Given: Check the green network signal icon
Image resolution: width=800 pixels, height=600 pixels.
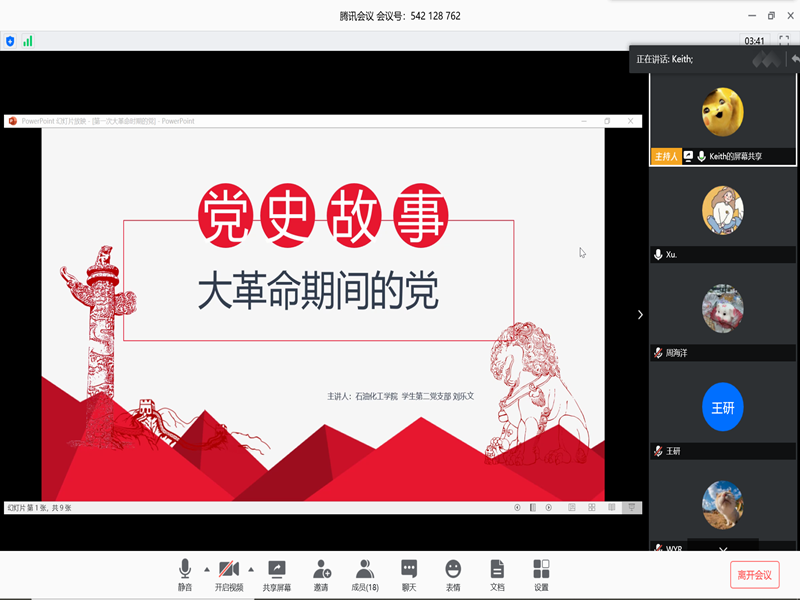Looking at the screenshot, I should (x=28, y=41).
